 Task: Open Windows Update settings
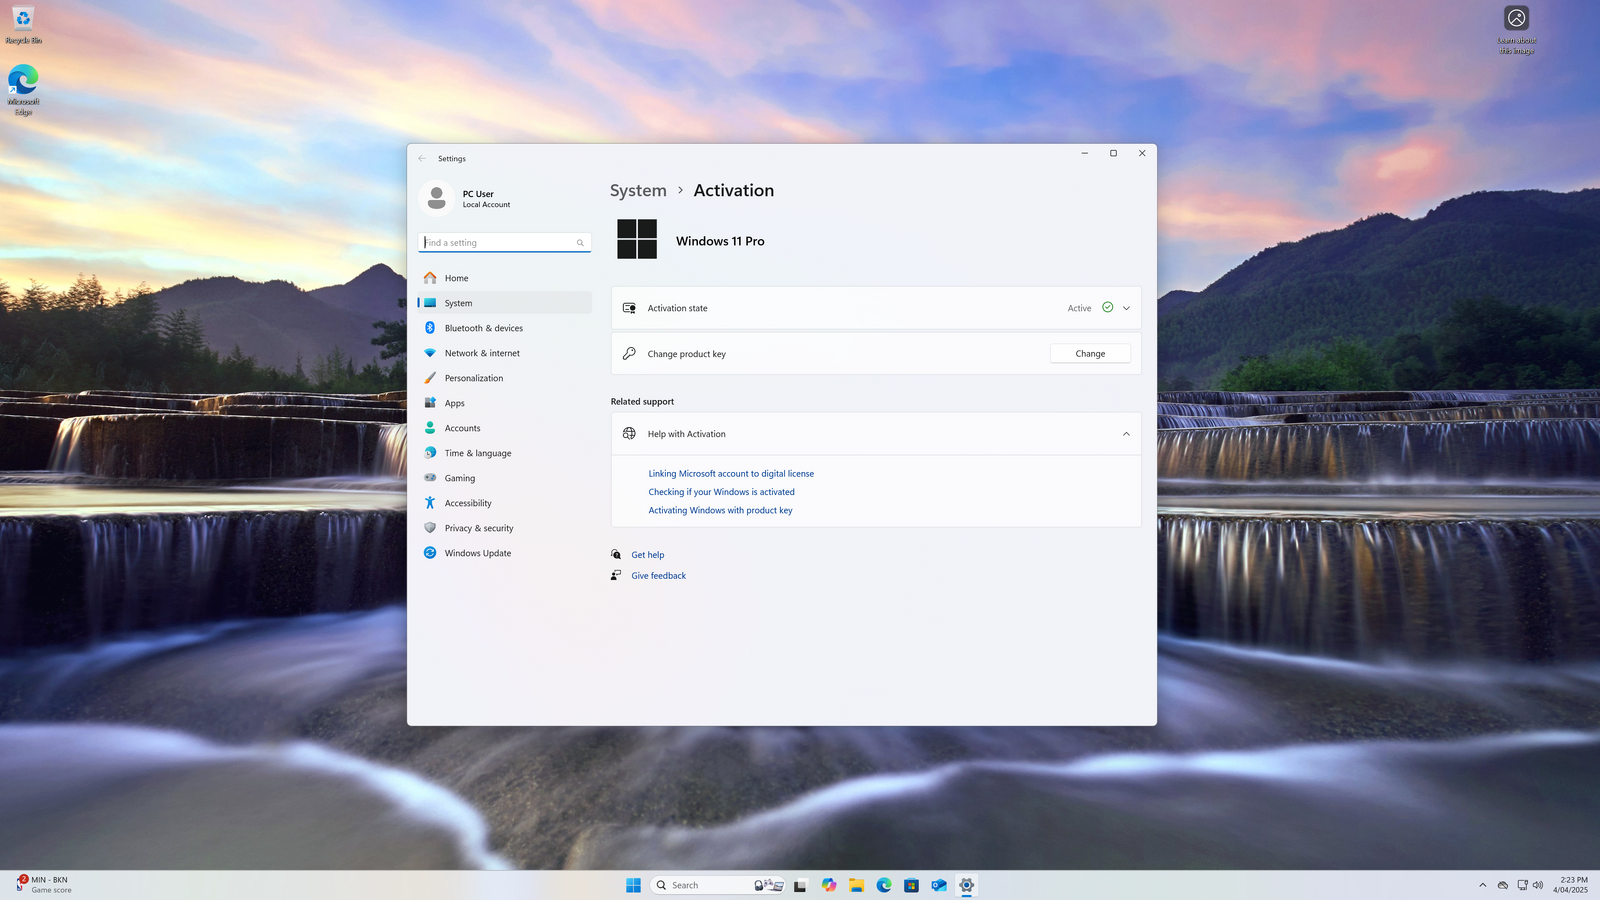[x=504, y=553]
